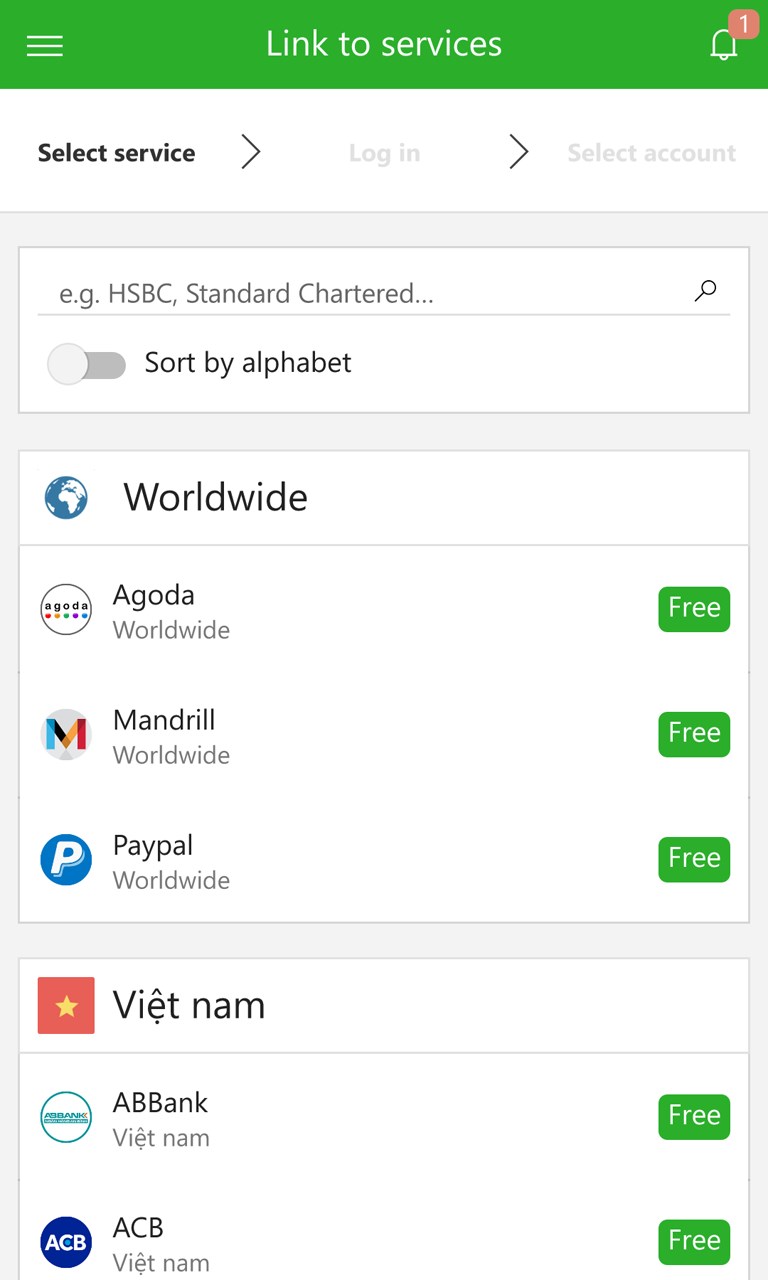Click the Việt nam flag icon

pos(66,1005)
